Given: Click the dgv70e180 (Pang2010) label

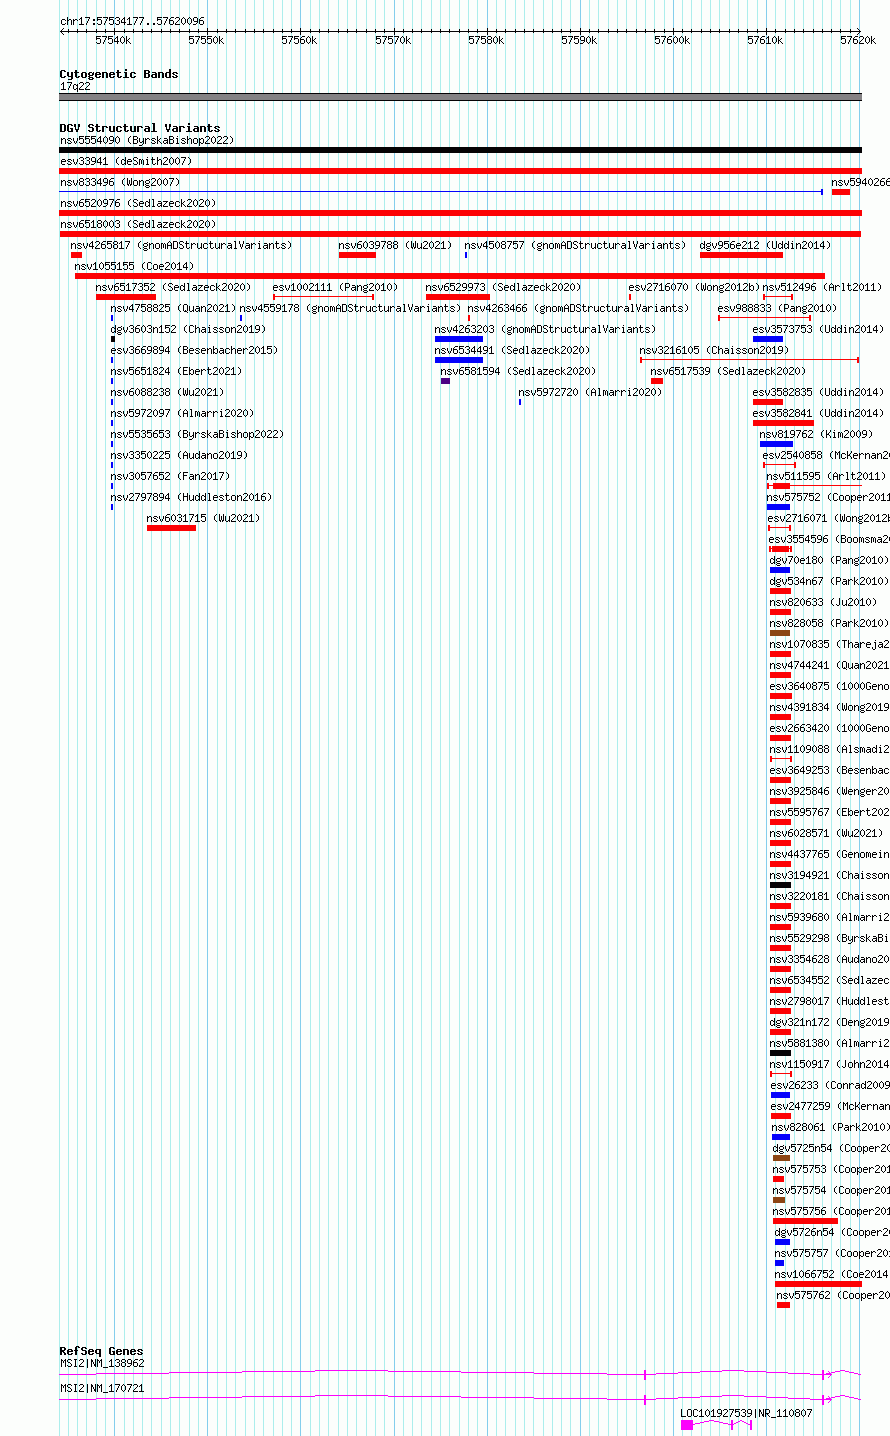Looking at the screenshot, I should pyautogui.click(x=829, y=560).
